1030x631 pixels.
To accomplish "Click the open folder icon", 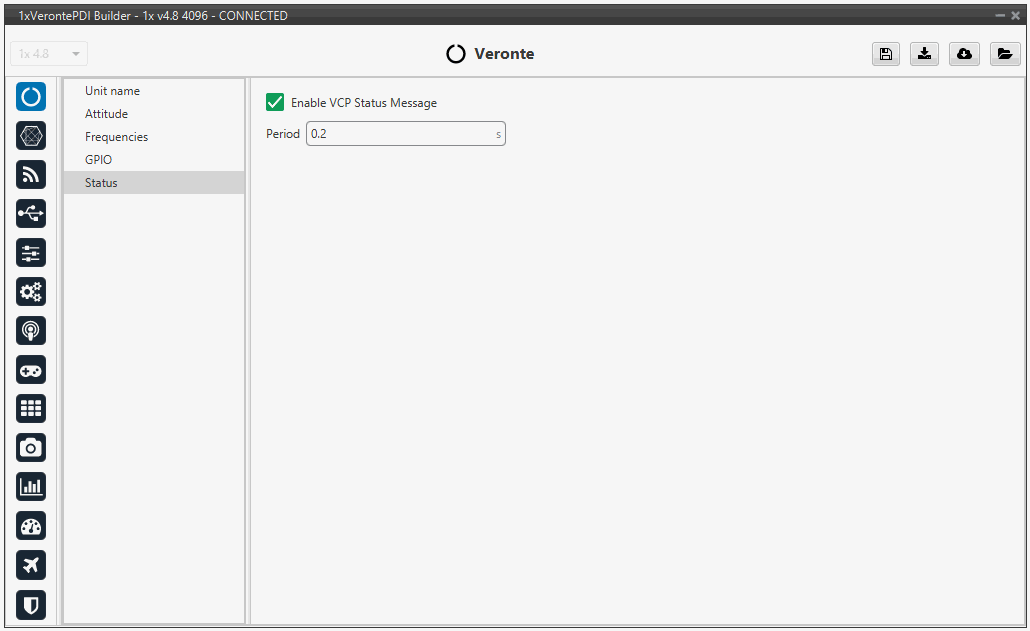I will (1004, 54).
